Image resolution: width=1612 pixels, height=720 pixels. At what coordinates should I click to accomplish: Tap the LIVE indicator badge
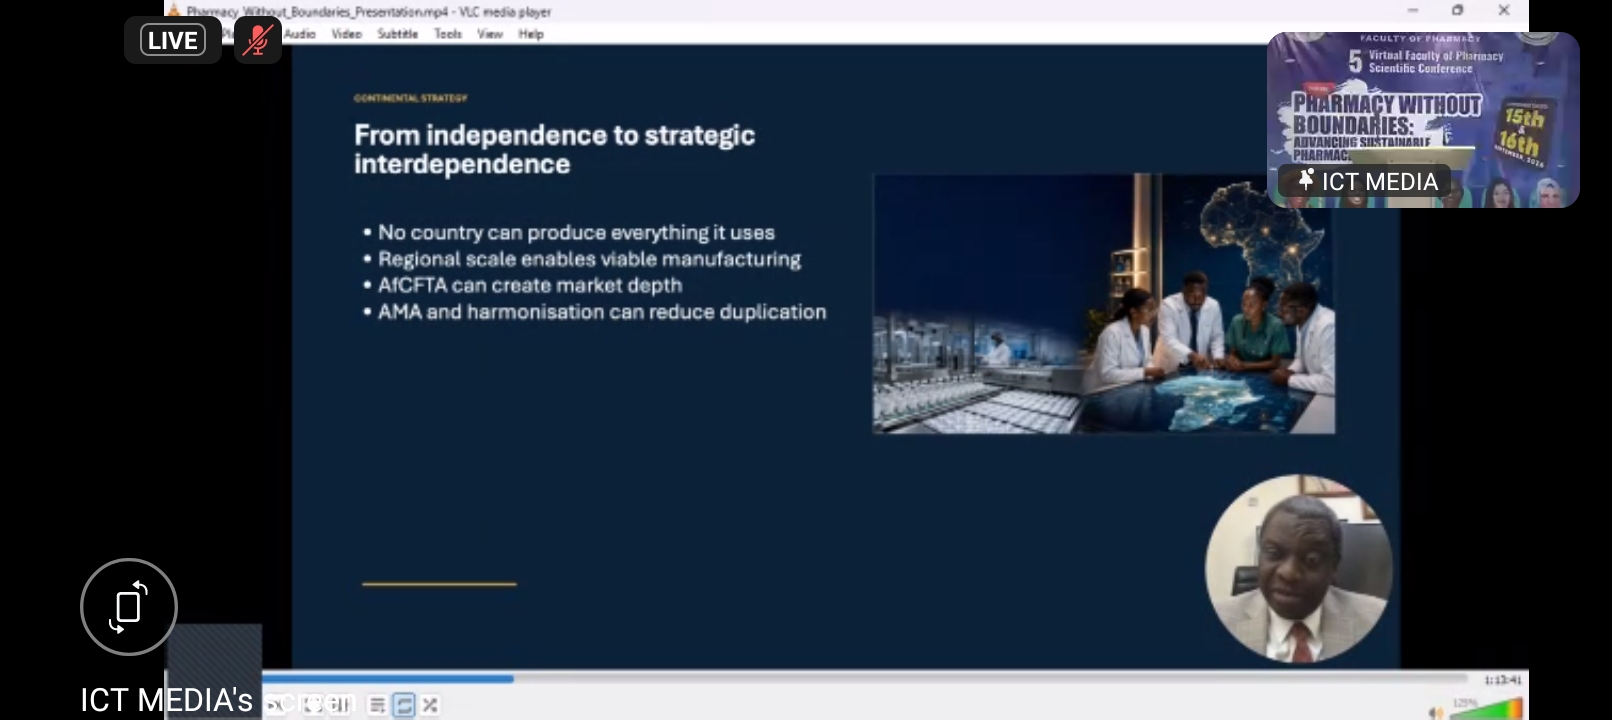tap(173, 40)
